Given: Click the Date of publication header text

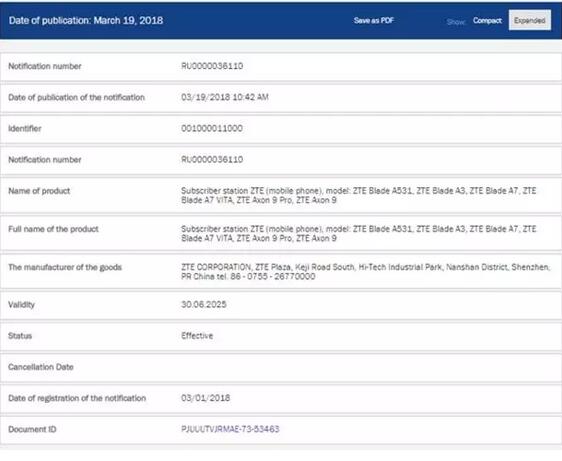Looking at the screenshot, I should pyautogui.click(x=86, y=20).
